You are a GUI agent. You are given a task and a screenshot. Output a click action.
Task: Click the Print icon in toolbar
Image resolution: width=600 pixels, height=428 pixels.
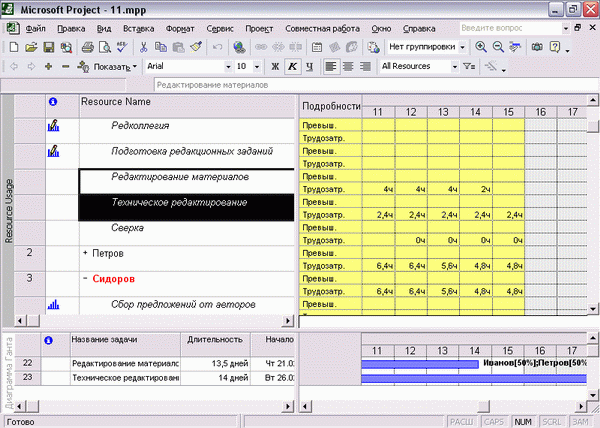(88, 47)
